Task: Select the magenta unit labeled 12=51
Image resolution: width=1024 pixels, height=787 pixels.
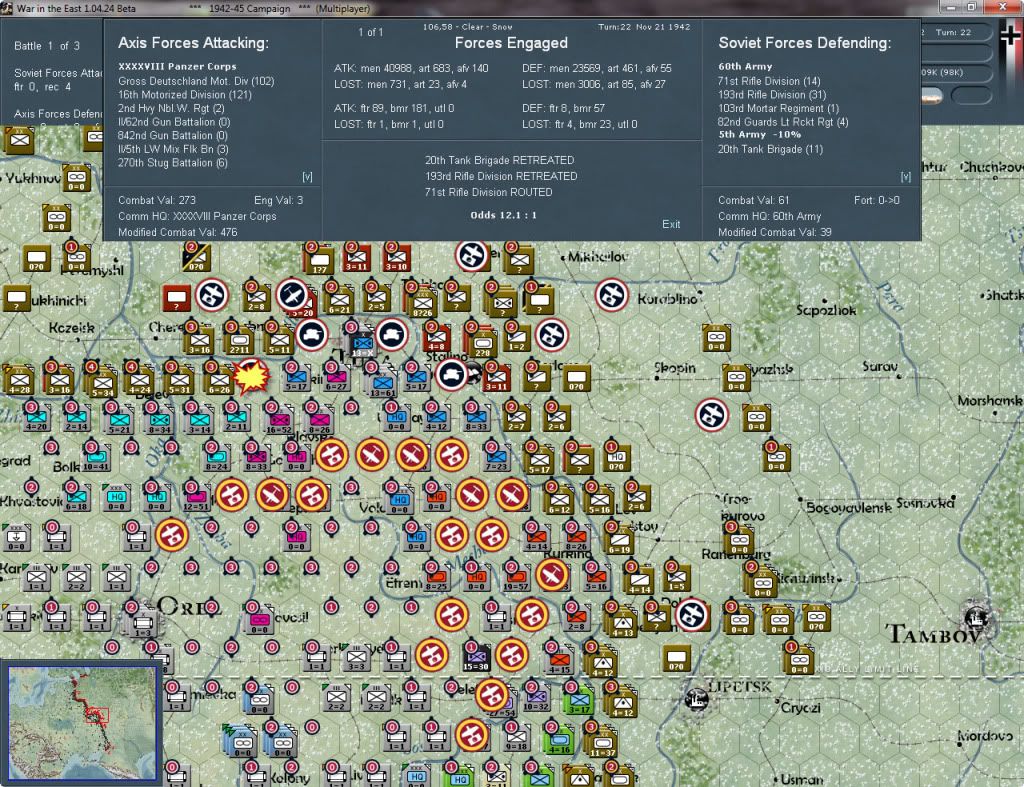Action: pyautogui.click(x=196, y=499)
